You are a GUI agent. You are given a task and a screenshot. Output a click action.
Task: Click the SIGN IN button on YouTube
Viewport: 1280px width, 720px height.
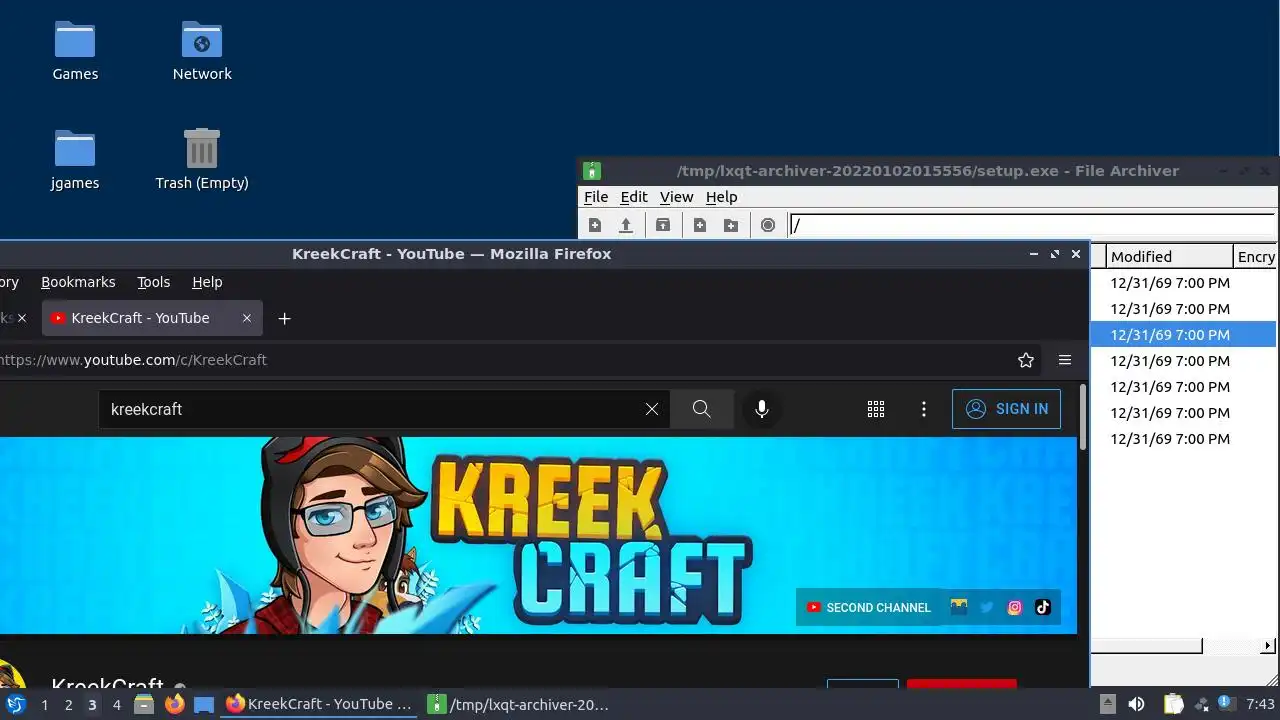click(x=1006, y=409)
